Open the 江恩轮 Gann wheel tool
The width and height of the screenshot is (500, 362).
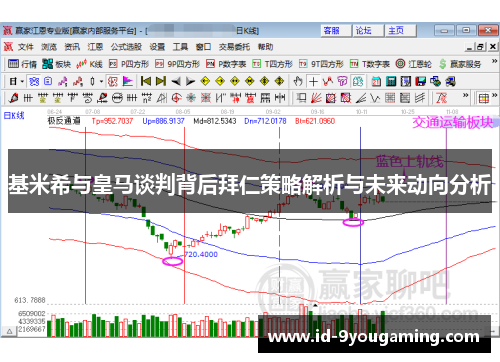pyautogui.click(x=414, y=64)
